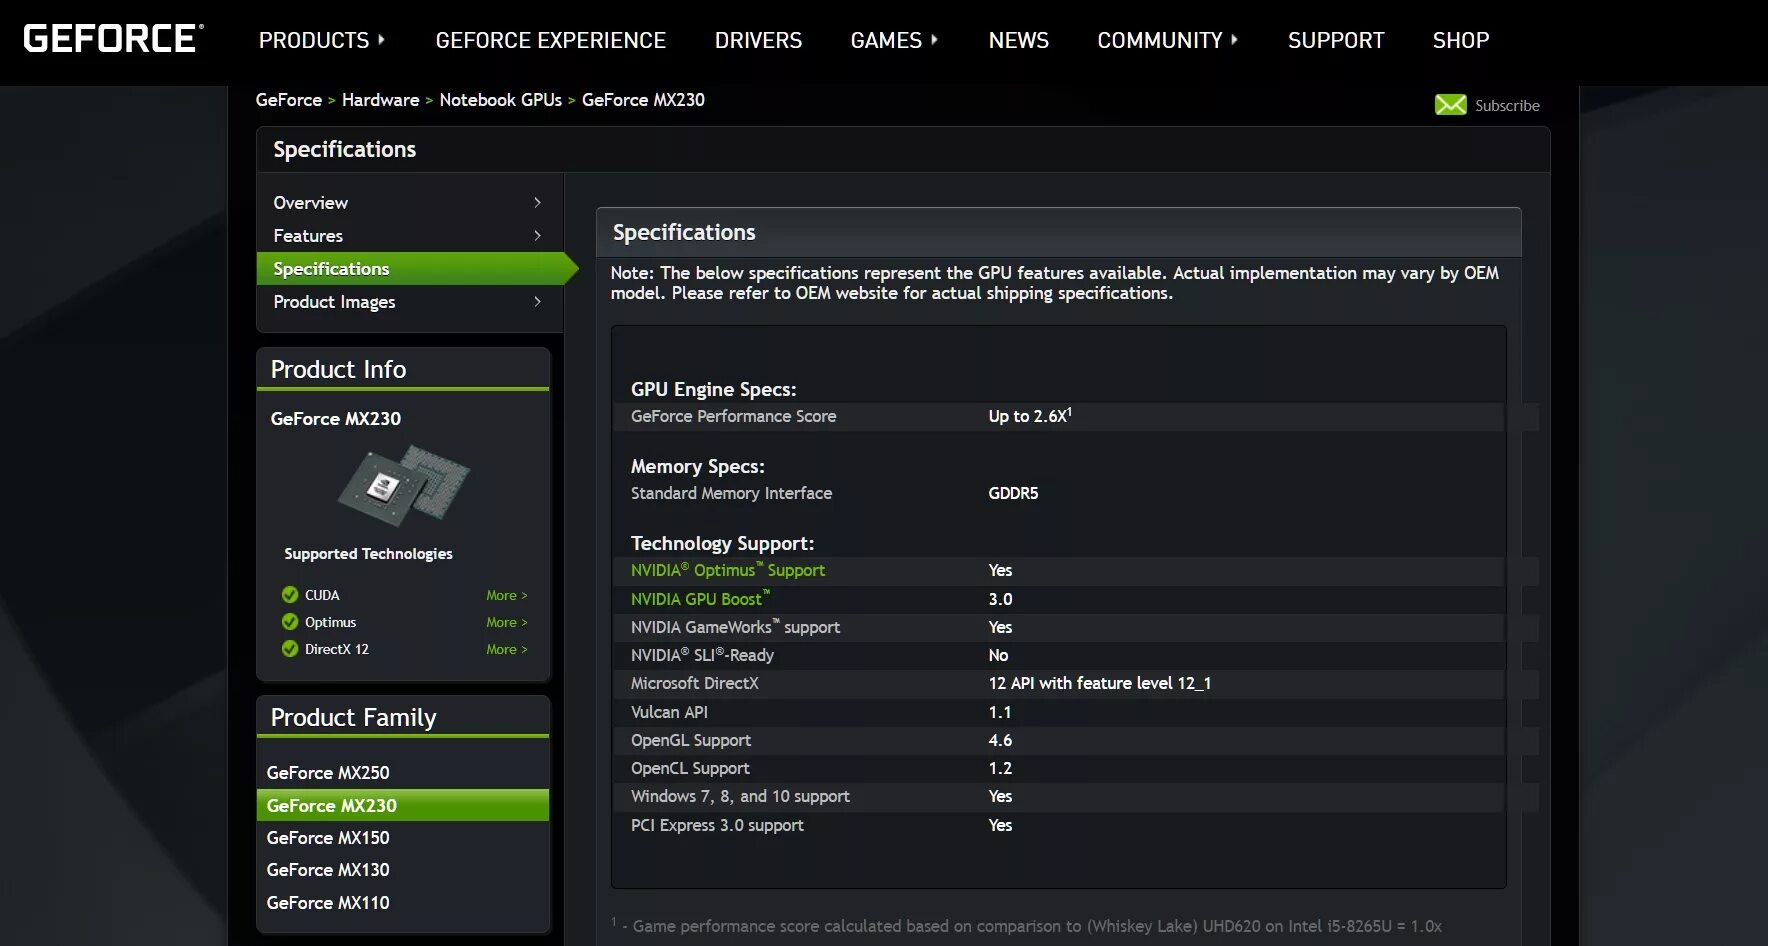Click More link next to Optimus
Viewport: 1768px width, 946px height.
pyautogui.click(x=506, y=622)
